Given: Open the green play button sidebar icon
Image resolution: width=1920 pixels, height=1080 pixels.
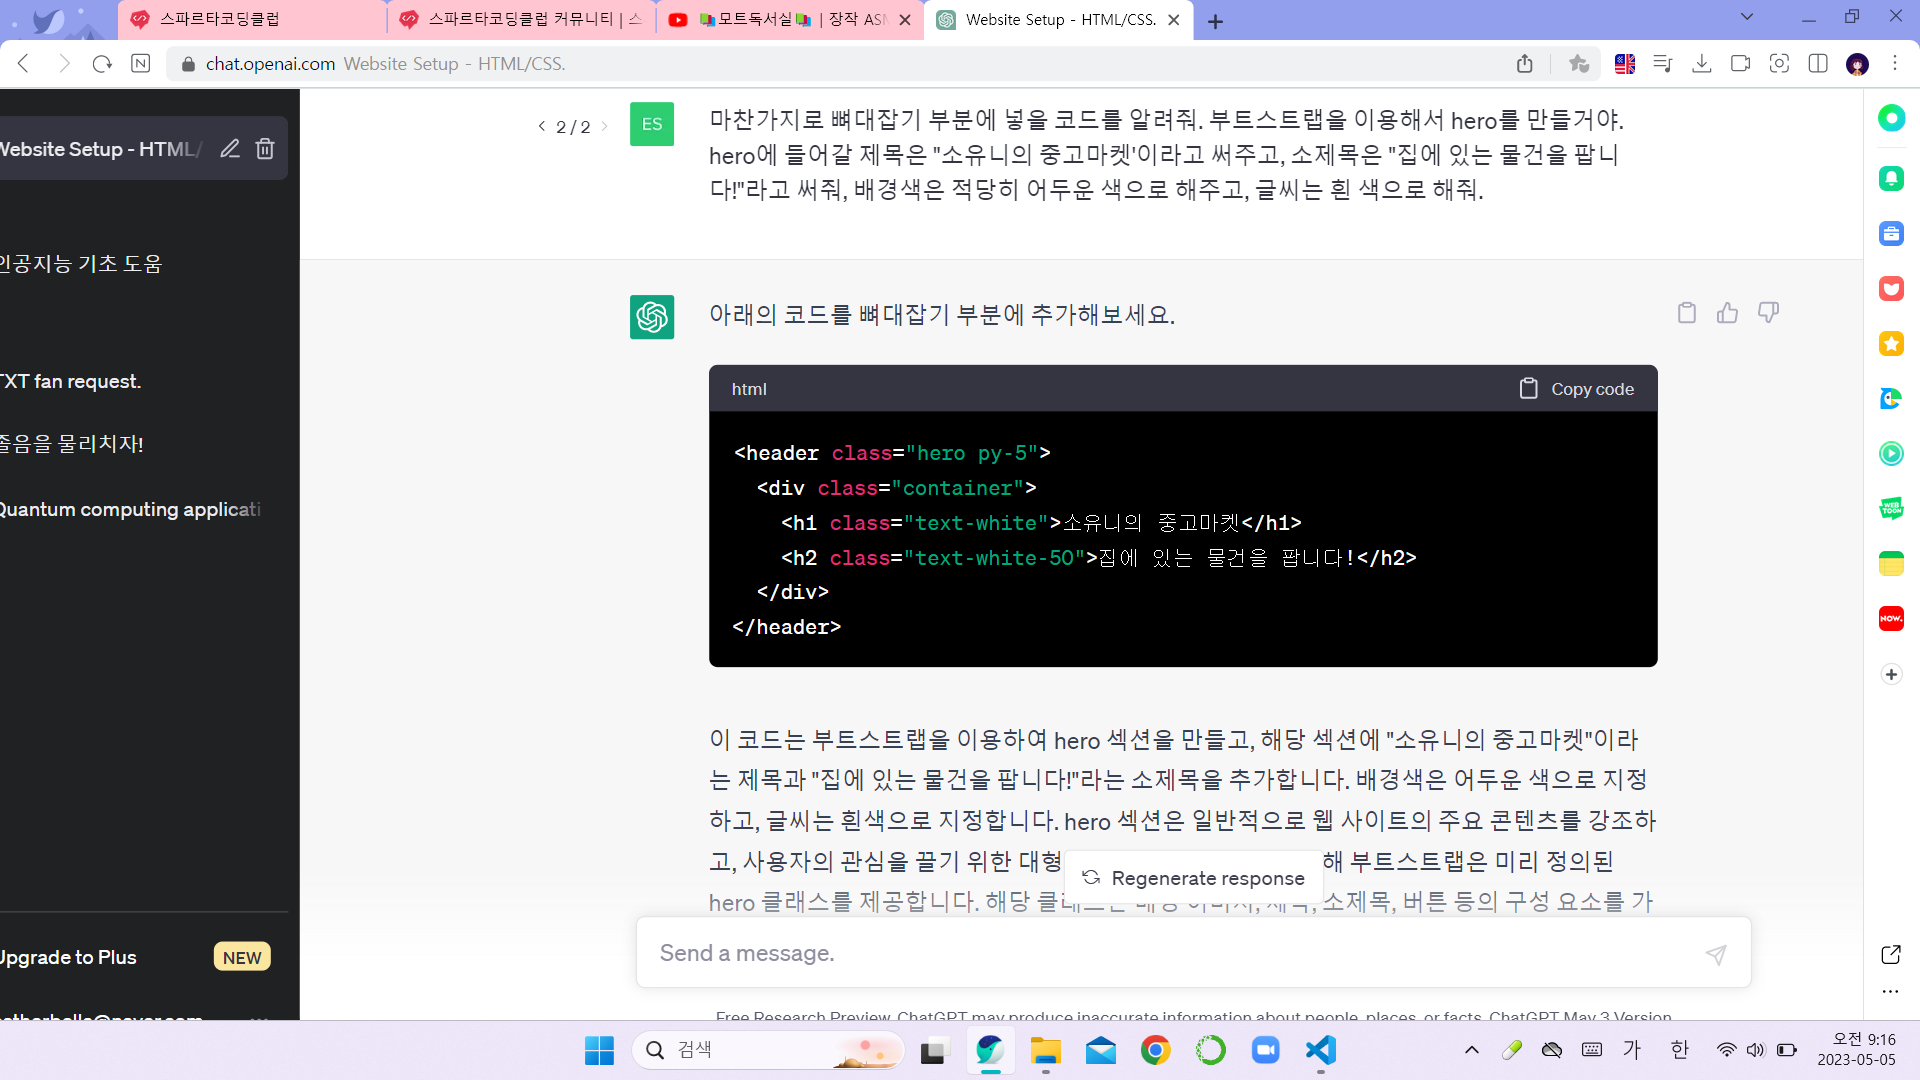Looking at the screenshot, I should [x=1891, y=454].
